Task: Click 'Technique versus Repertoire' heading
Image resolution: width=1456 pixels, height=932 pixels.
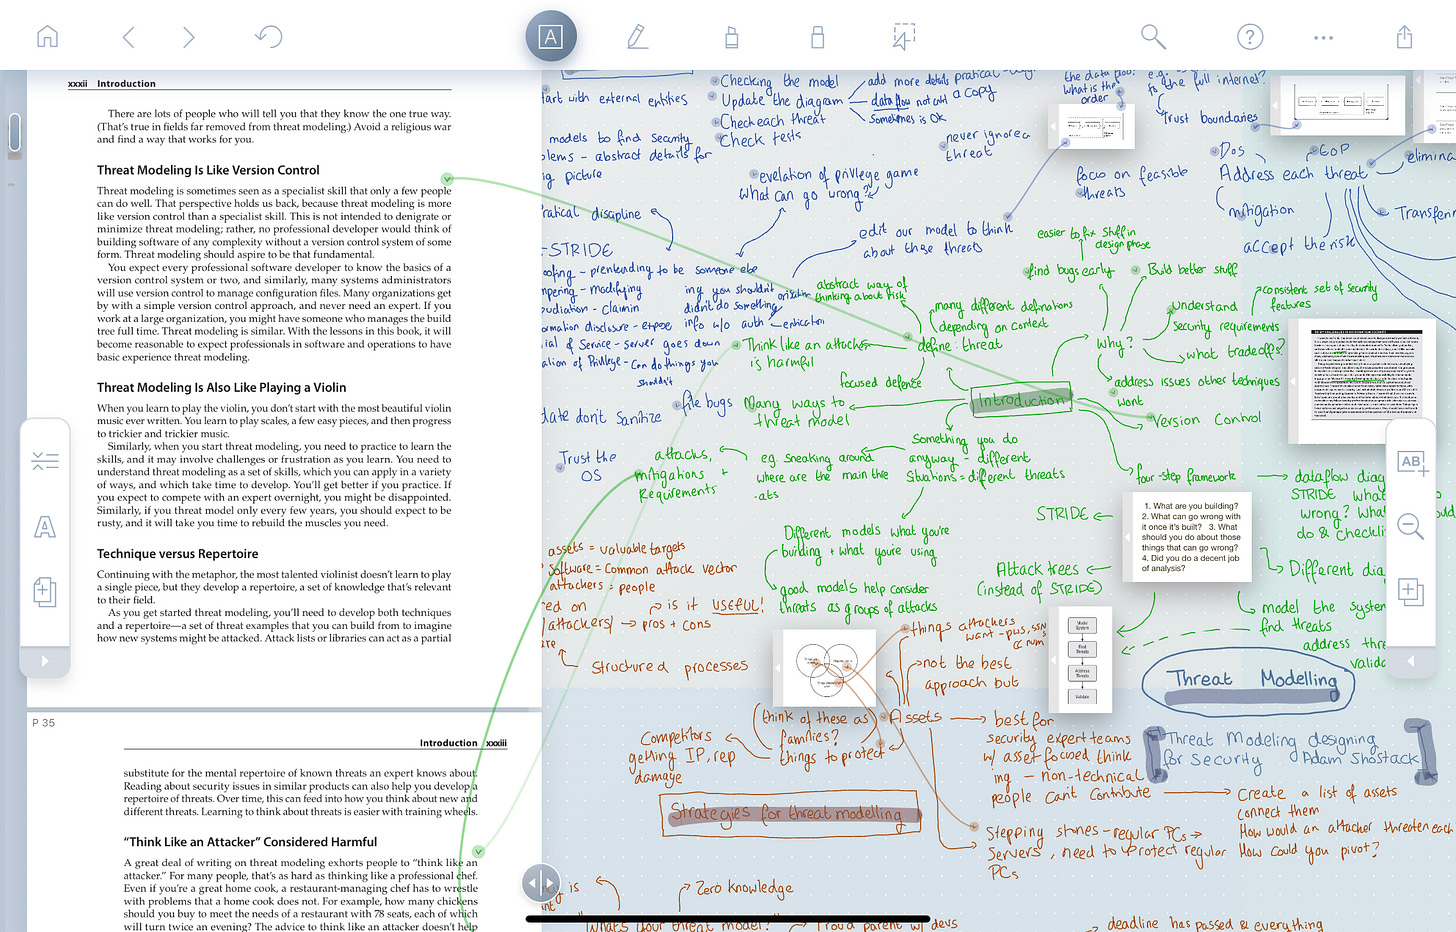Action: [x=178, y=554]
